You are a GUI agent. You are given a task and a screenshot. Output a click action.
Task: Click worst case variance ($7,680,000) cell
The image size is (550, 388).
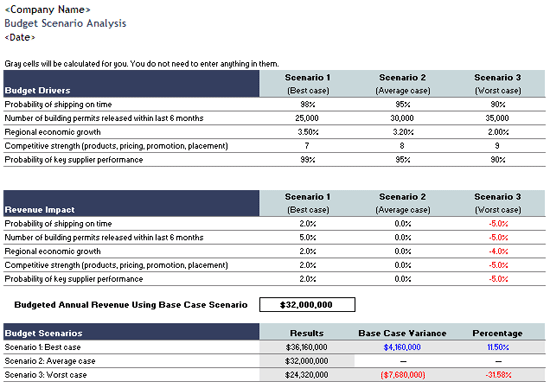(402, 375)
